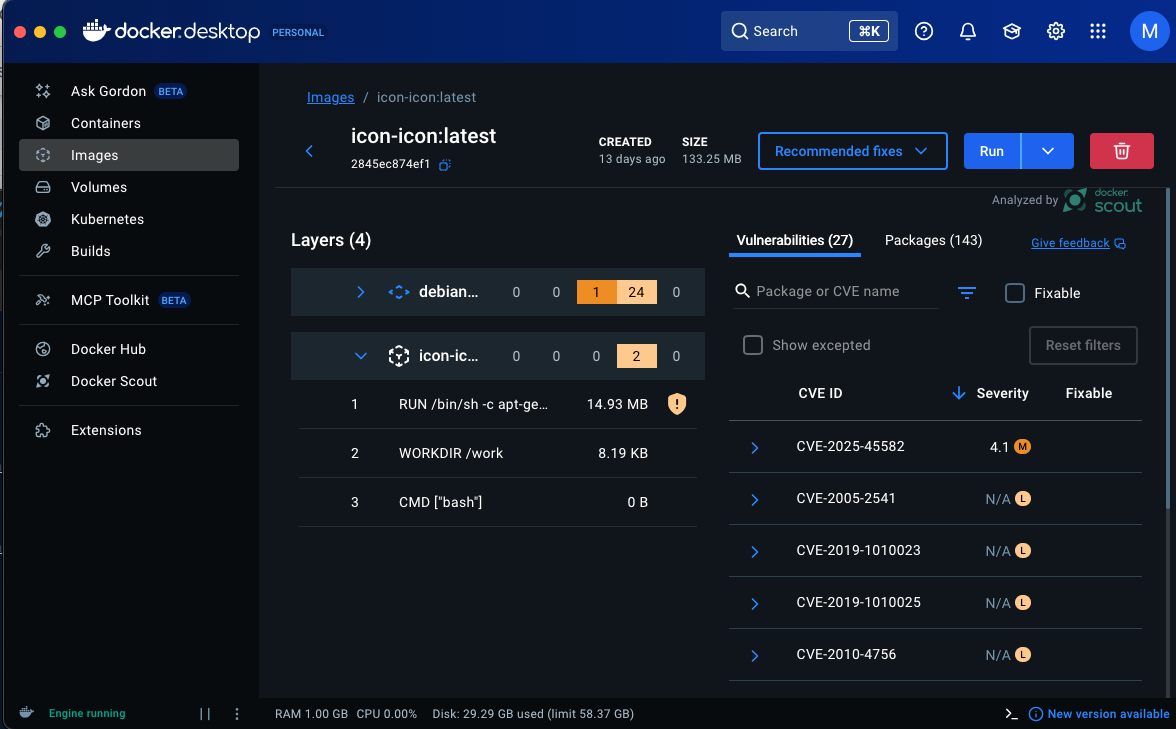Click the vulnerabilities panel scrollbar
The width and height of the screenshot is (1176, 729).
pyautogui.click(x=1167, y=349)
